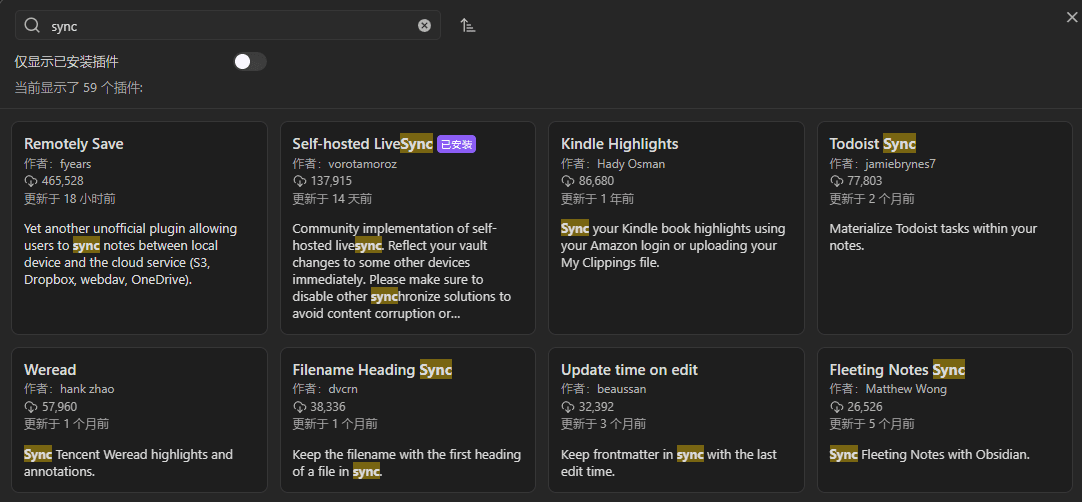Image resolution: width=1082 pixels, height=502 pixels.
Task: Select the Weread plugin card
Action: [139, 420]
